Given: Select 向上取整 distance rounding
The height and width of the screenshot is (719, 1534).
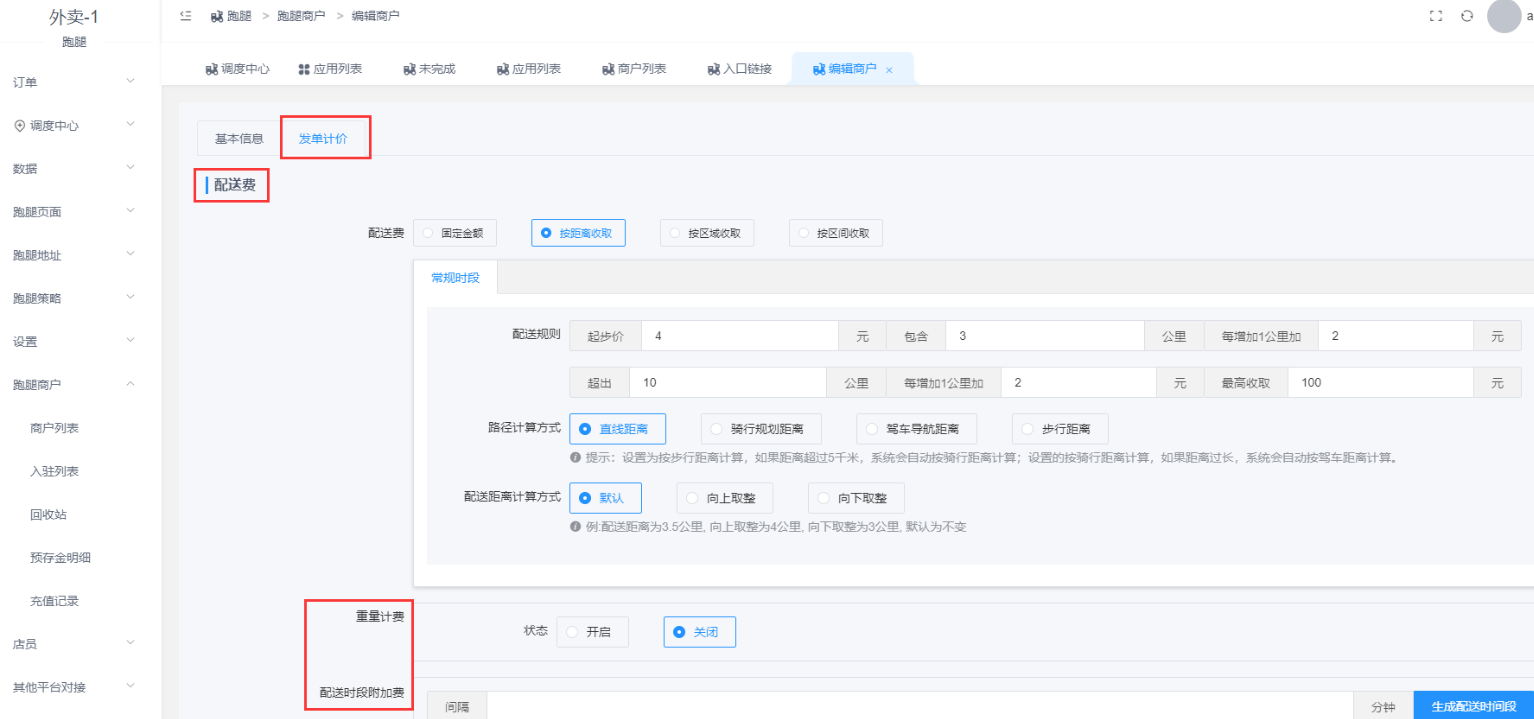Looking at the screenshot, I should coord(724,497).
